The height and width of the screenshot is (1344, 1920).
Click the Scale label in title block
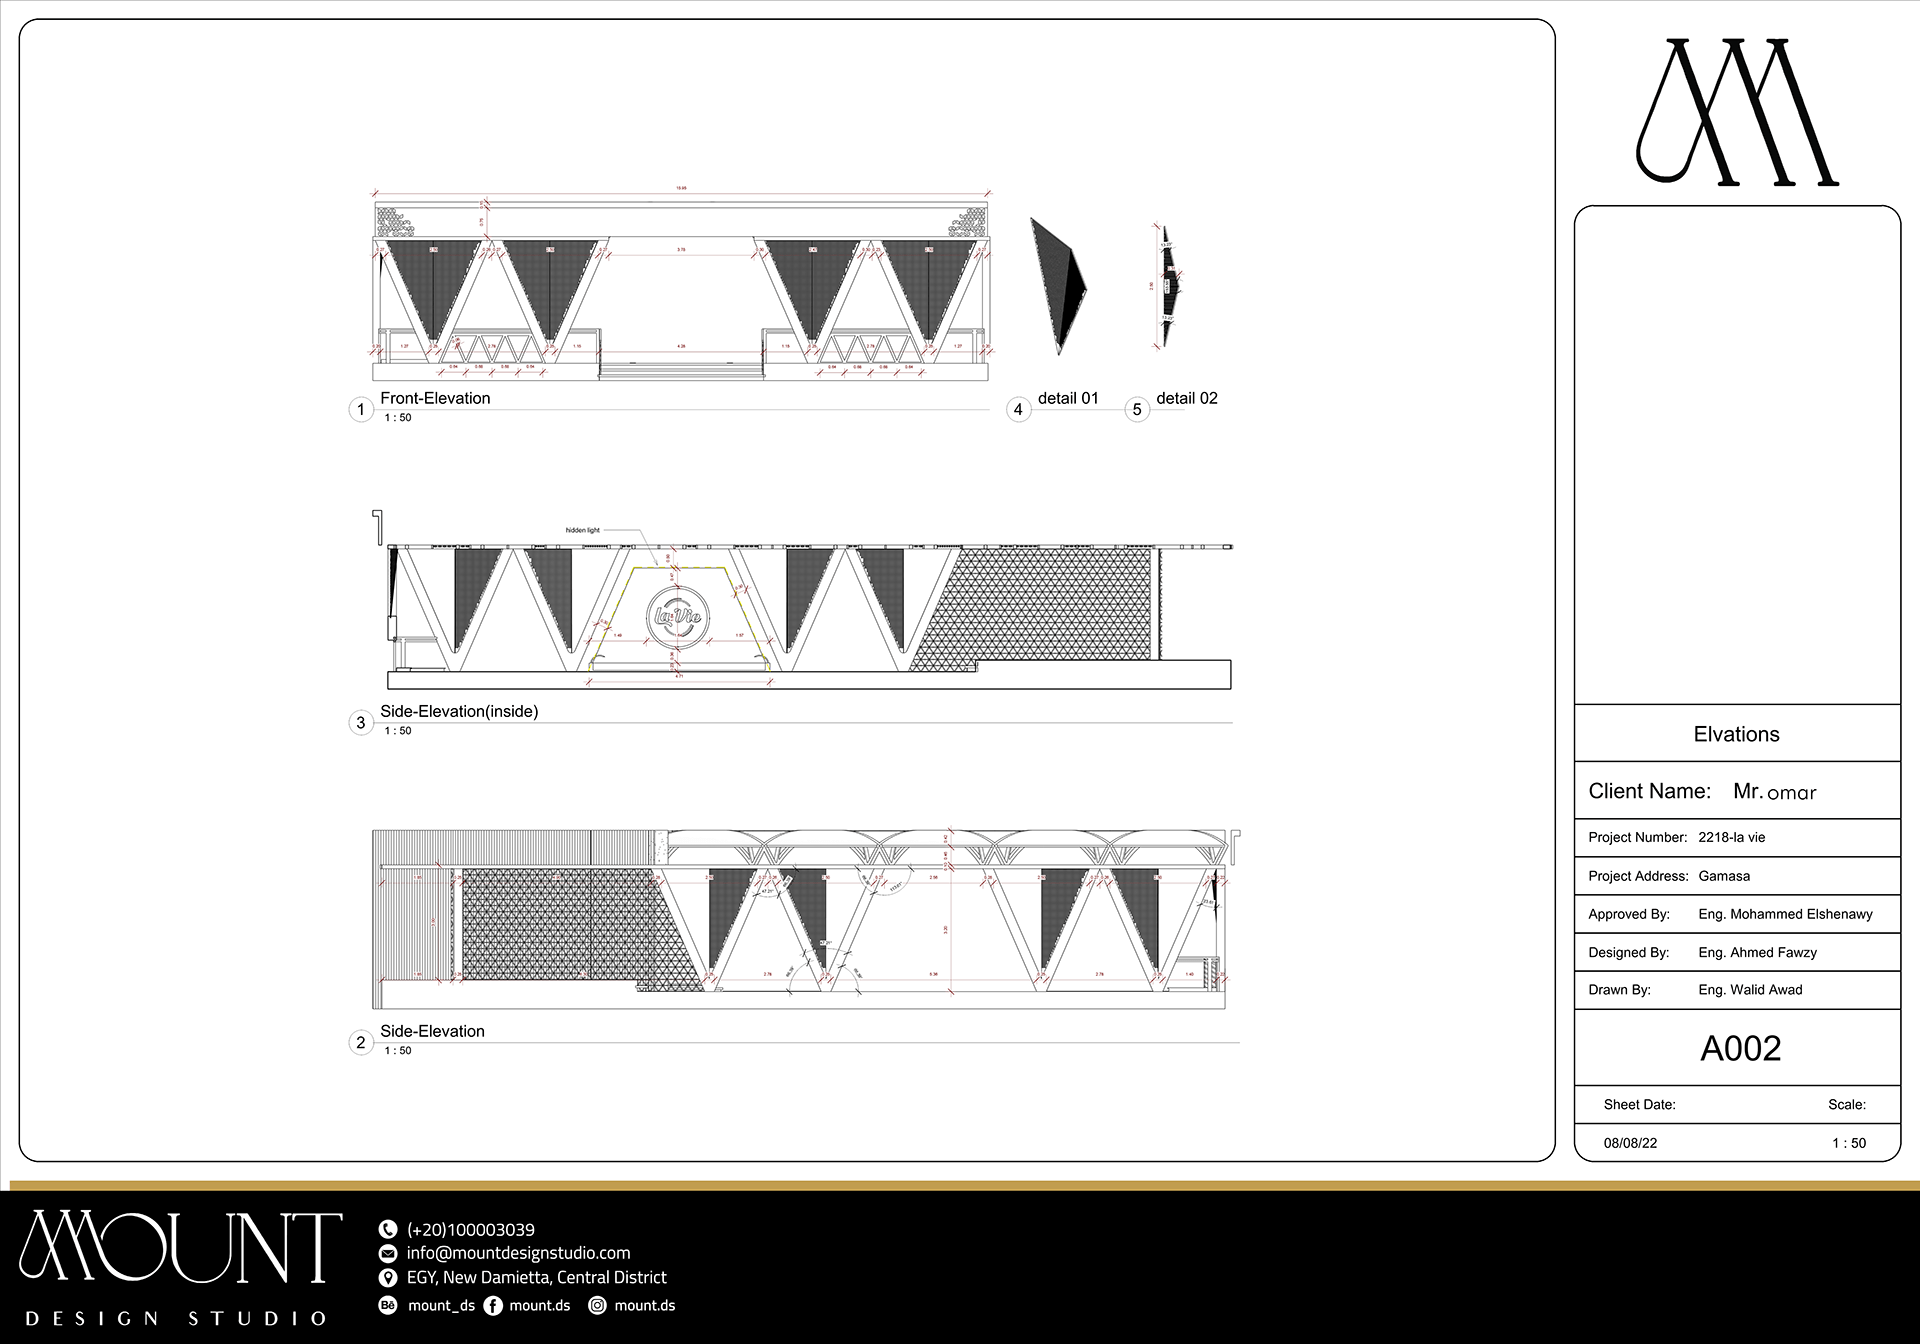pos(1847,1105)
